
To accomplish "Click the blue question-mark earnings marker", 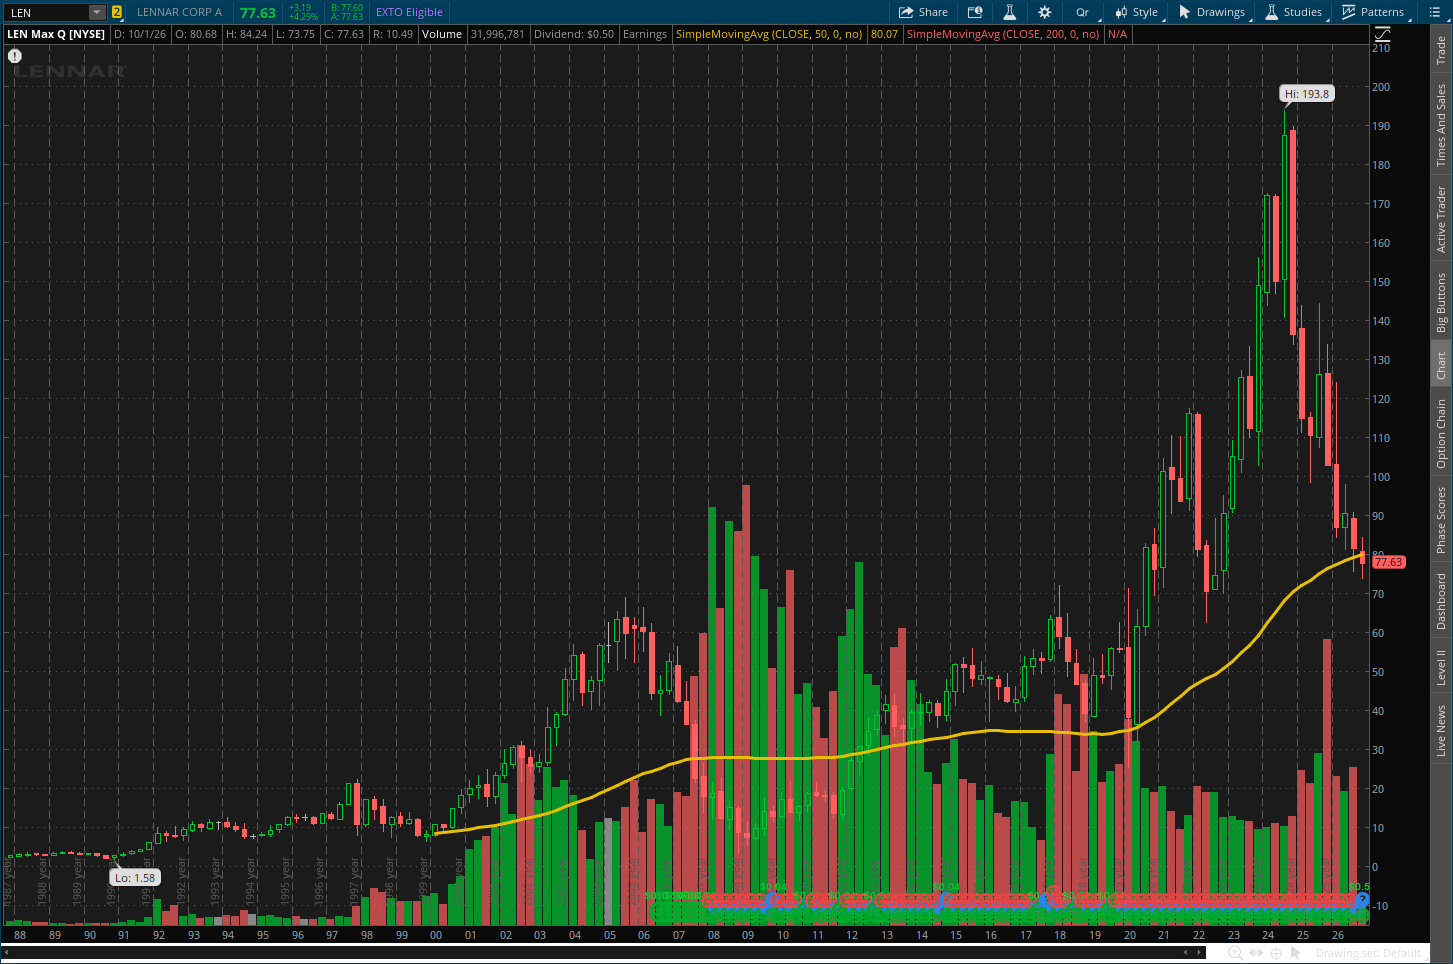I will coord(1361,900).
